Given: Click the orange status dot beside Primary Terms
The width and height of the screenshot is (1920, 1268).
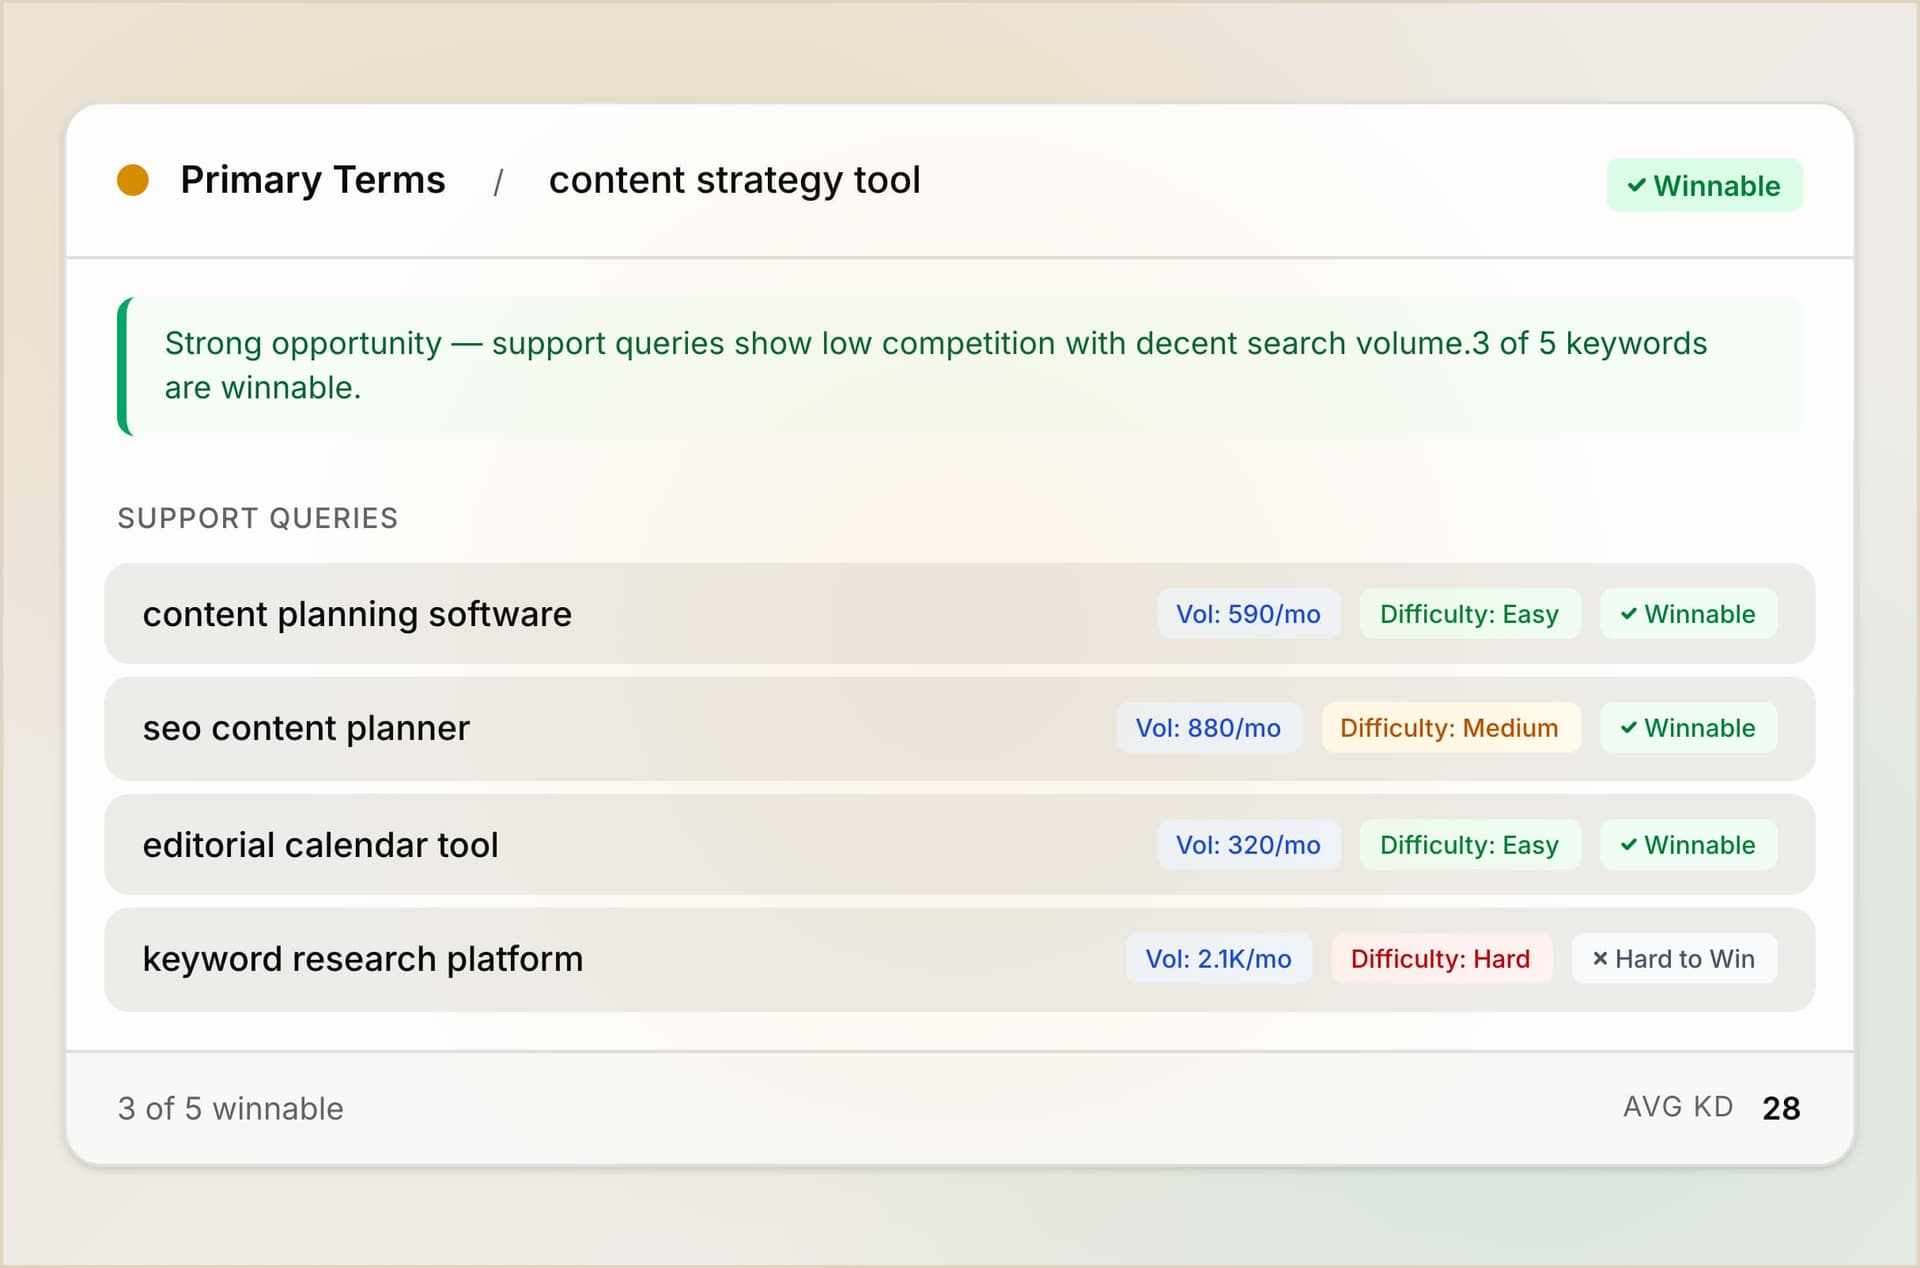Looking at the screenshot, I should (133, 181).
